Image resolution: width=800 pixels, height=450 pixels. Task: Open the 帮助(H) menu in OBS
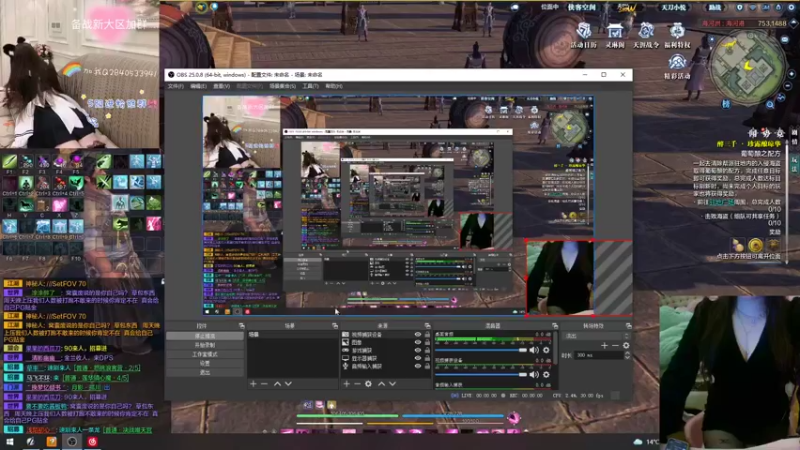point(334,86)
